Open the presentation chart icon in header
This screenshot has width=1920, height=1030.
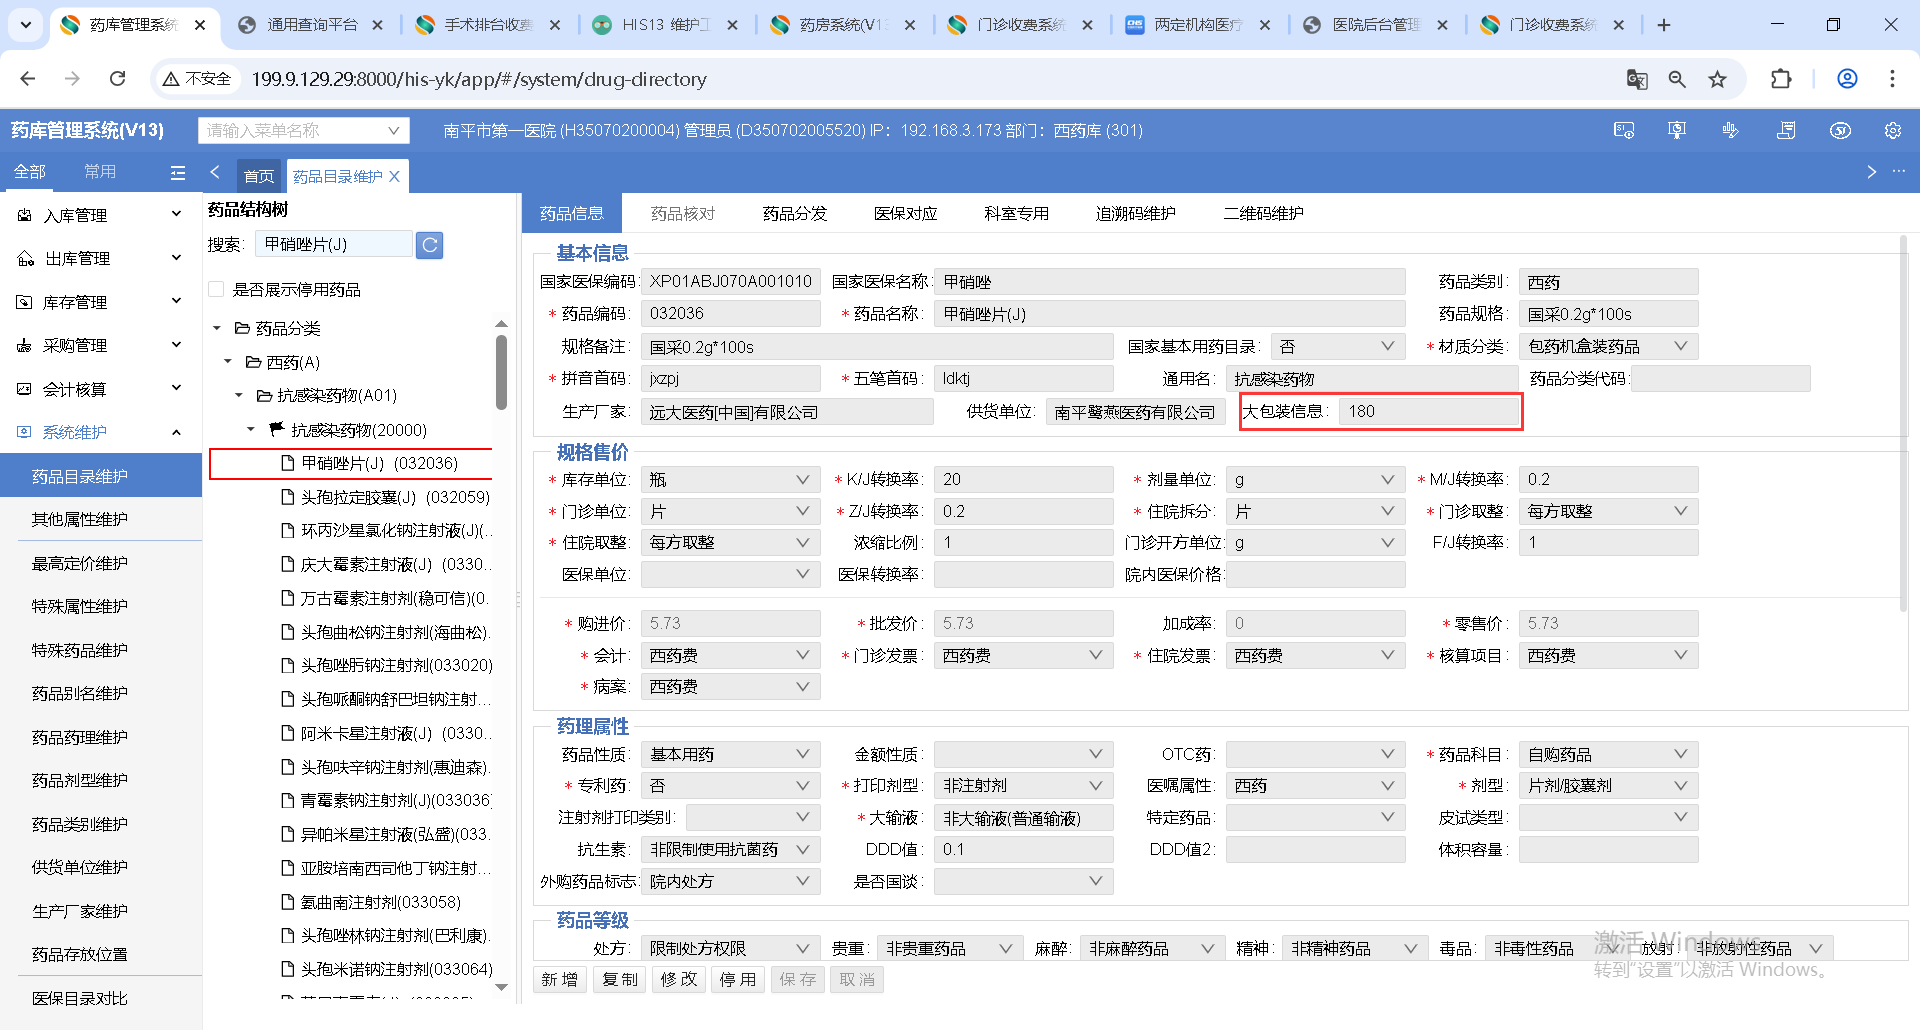coord(1677,131)
